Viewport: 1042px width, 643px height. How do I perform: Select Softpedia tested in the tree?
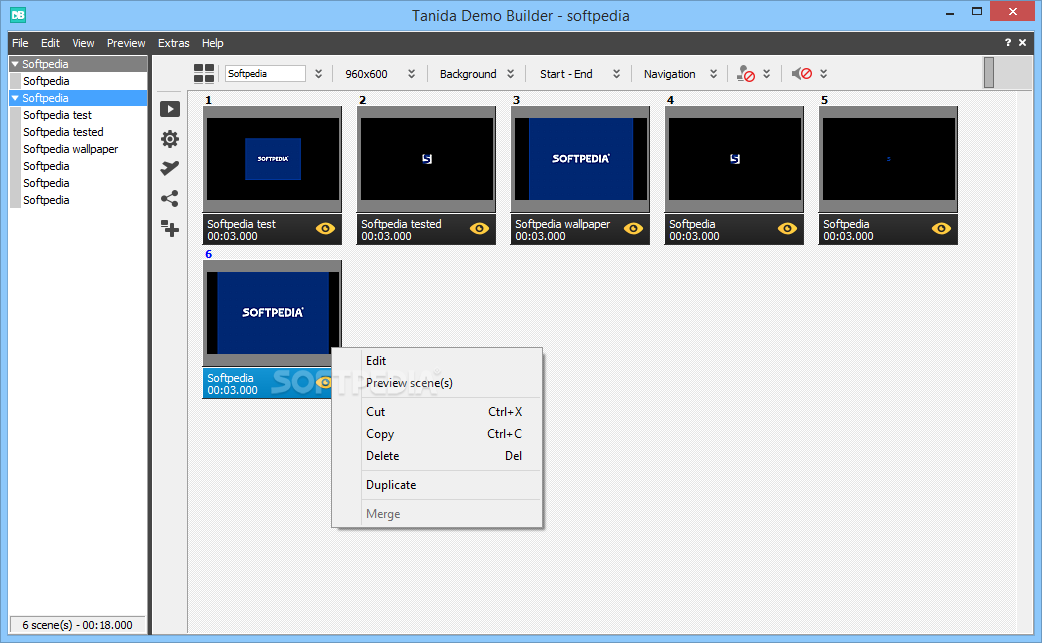[x=63, y=132]
